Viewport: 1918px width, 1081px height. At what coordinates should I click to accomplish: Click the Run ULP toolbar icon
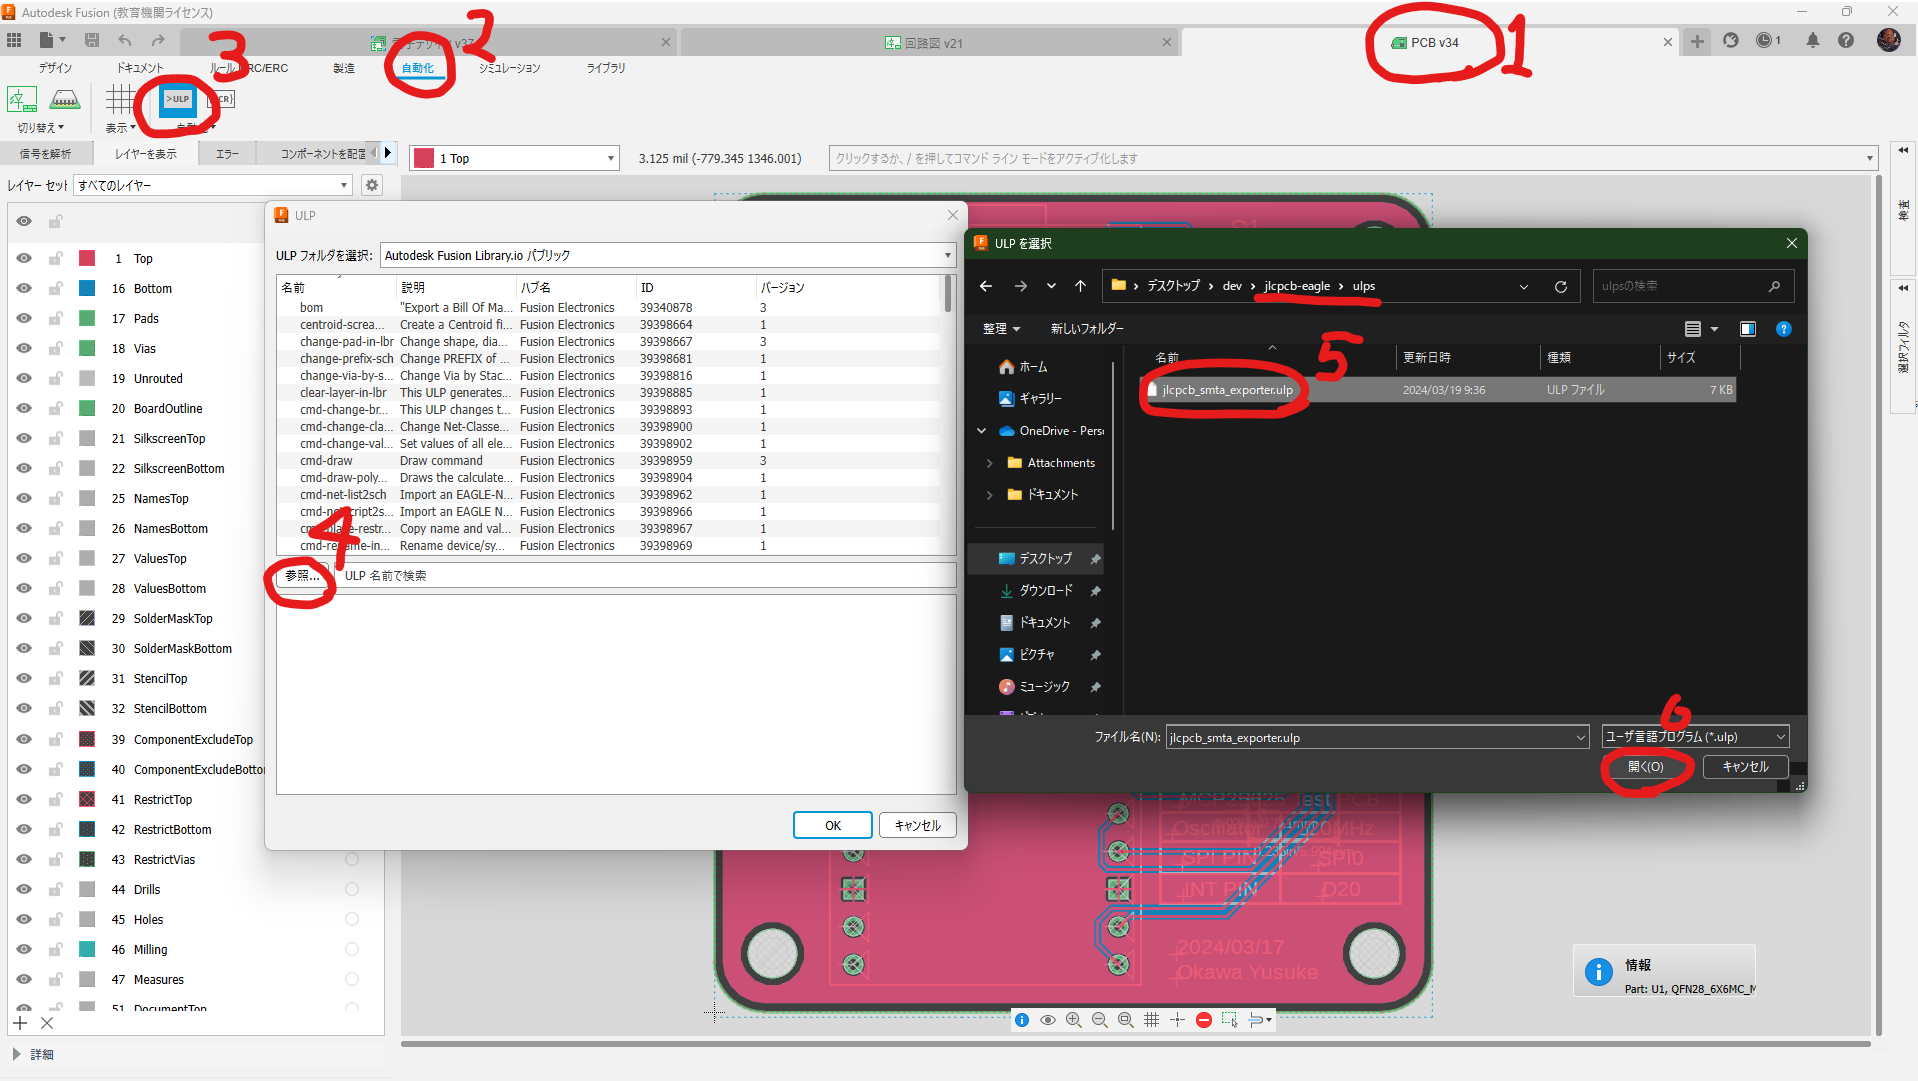pos(178,100)
